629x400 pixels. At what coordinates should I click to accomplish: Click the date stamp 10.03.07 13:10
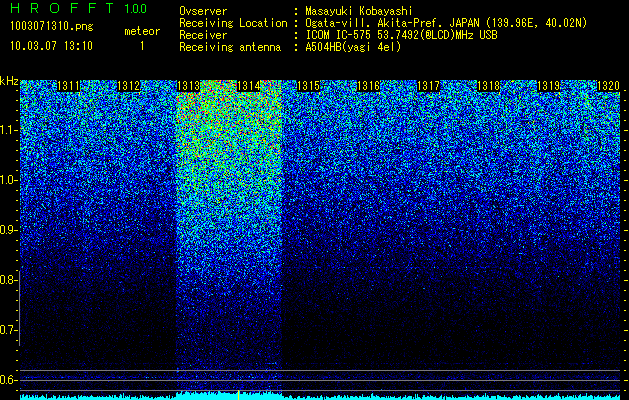pyautogui.click(x=51, y=46)
